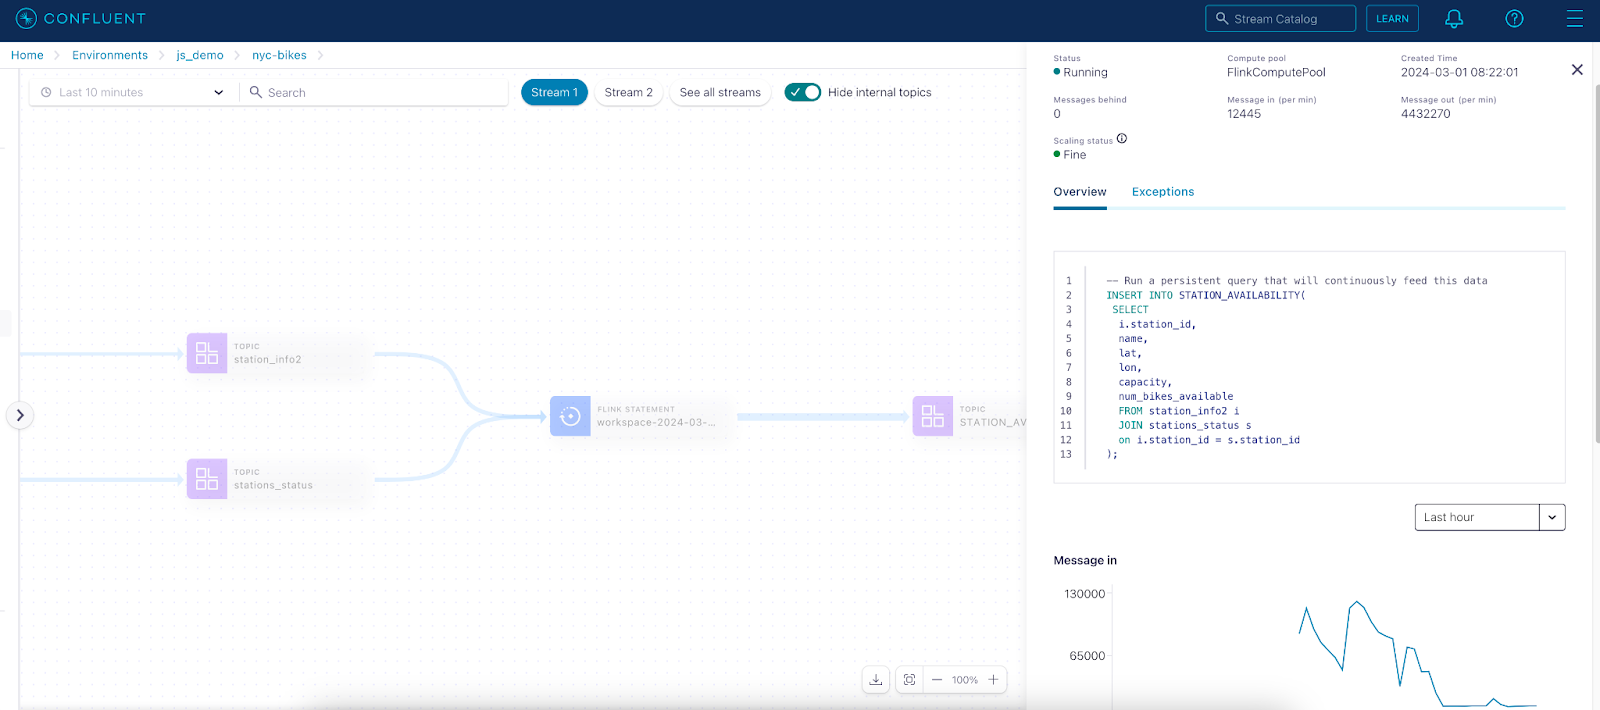
Task: Click the station_info2 topic icon
Action: click(x=207, y=353)
